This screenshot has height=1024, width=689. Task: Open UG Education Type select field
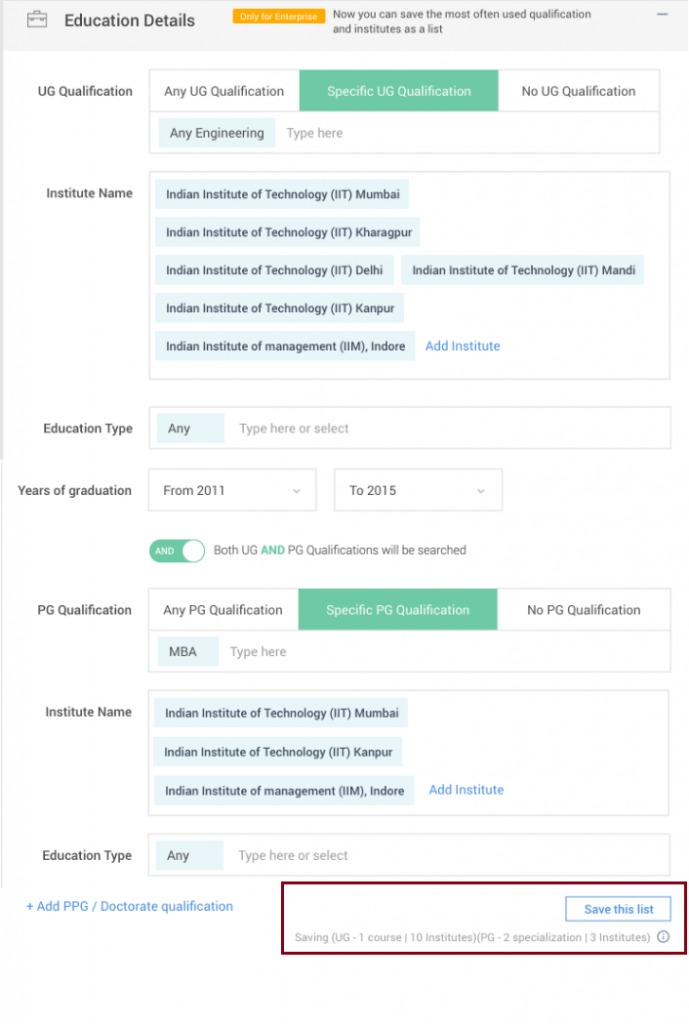[409, 428]
